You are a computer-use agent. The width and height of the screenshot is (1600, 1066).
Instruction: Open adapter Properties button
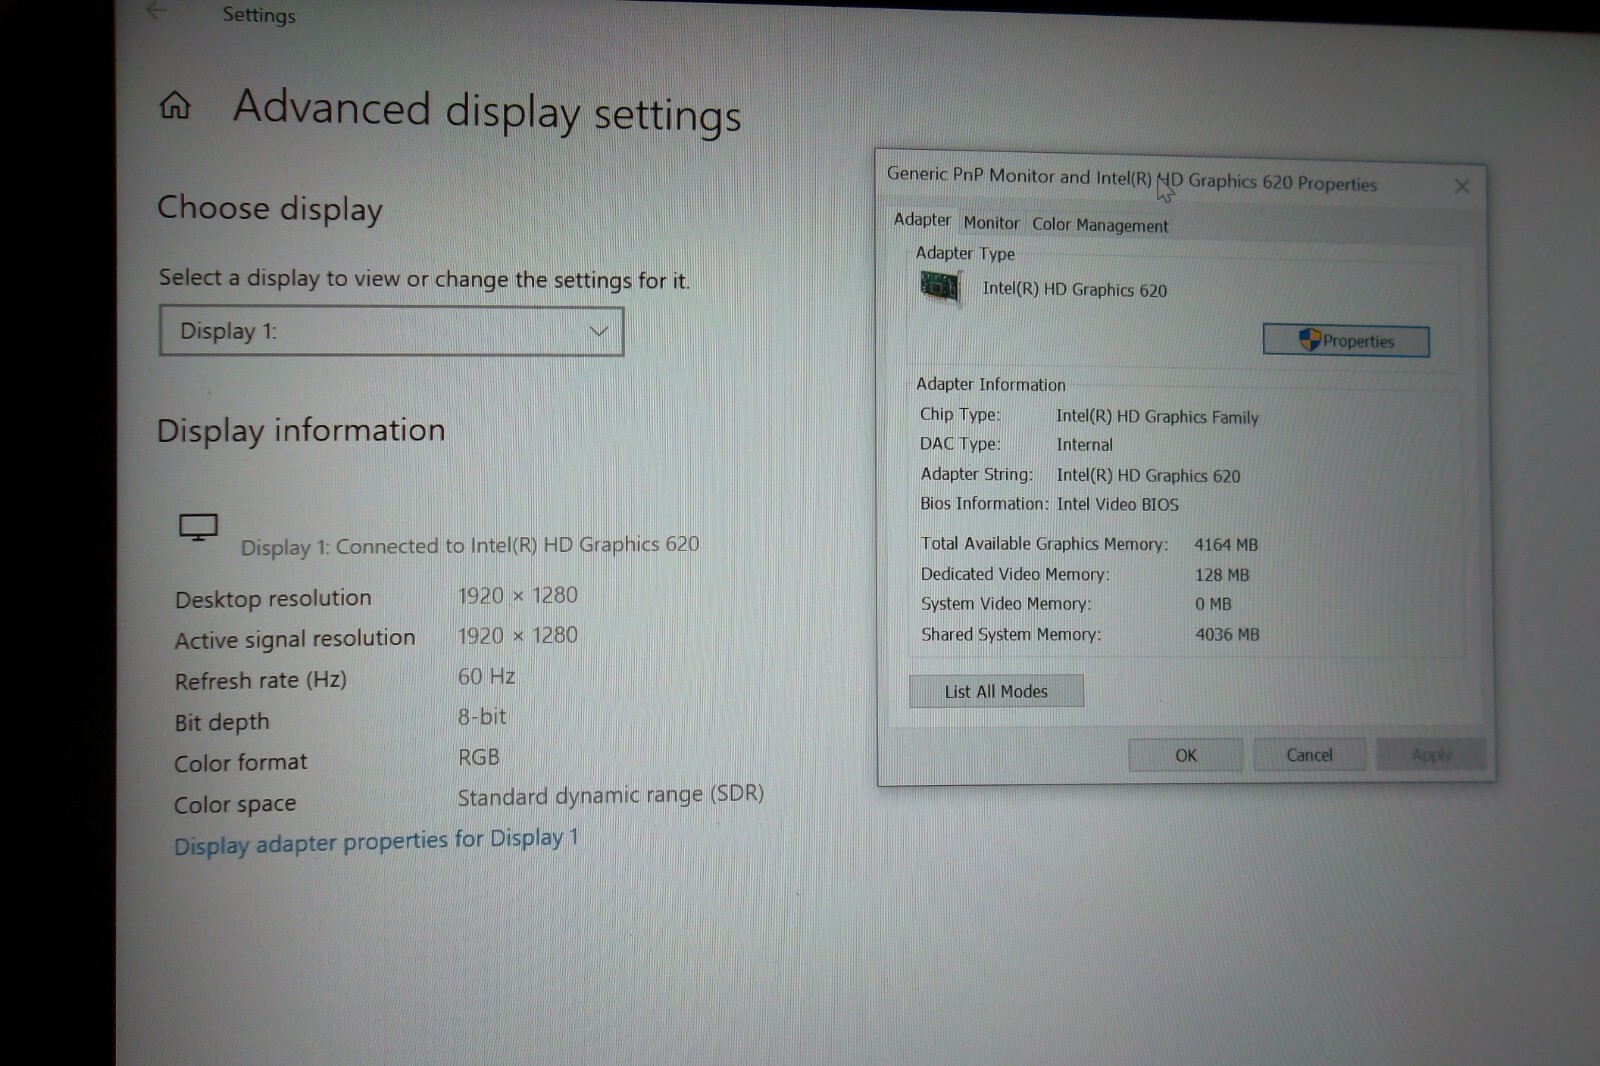[x=1346, y=341]
